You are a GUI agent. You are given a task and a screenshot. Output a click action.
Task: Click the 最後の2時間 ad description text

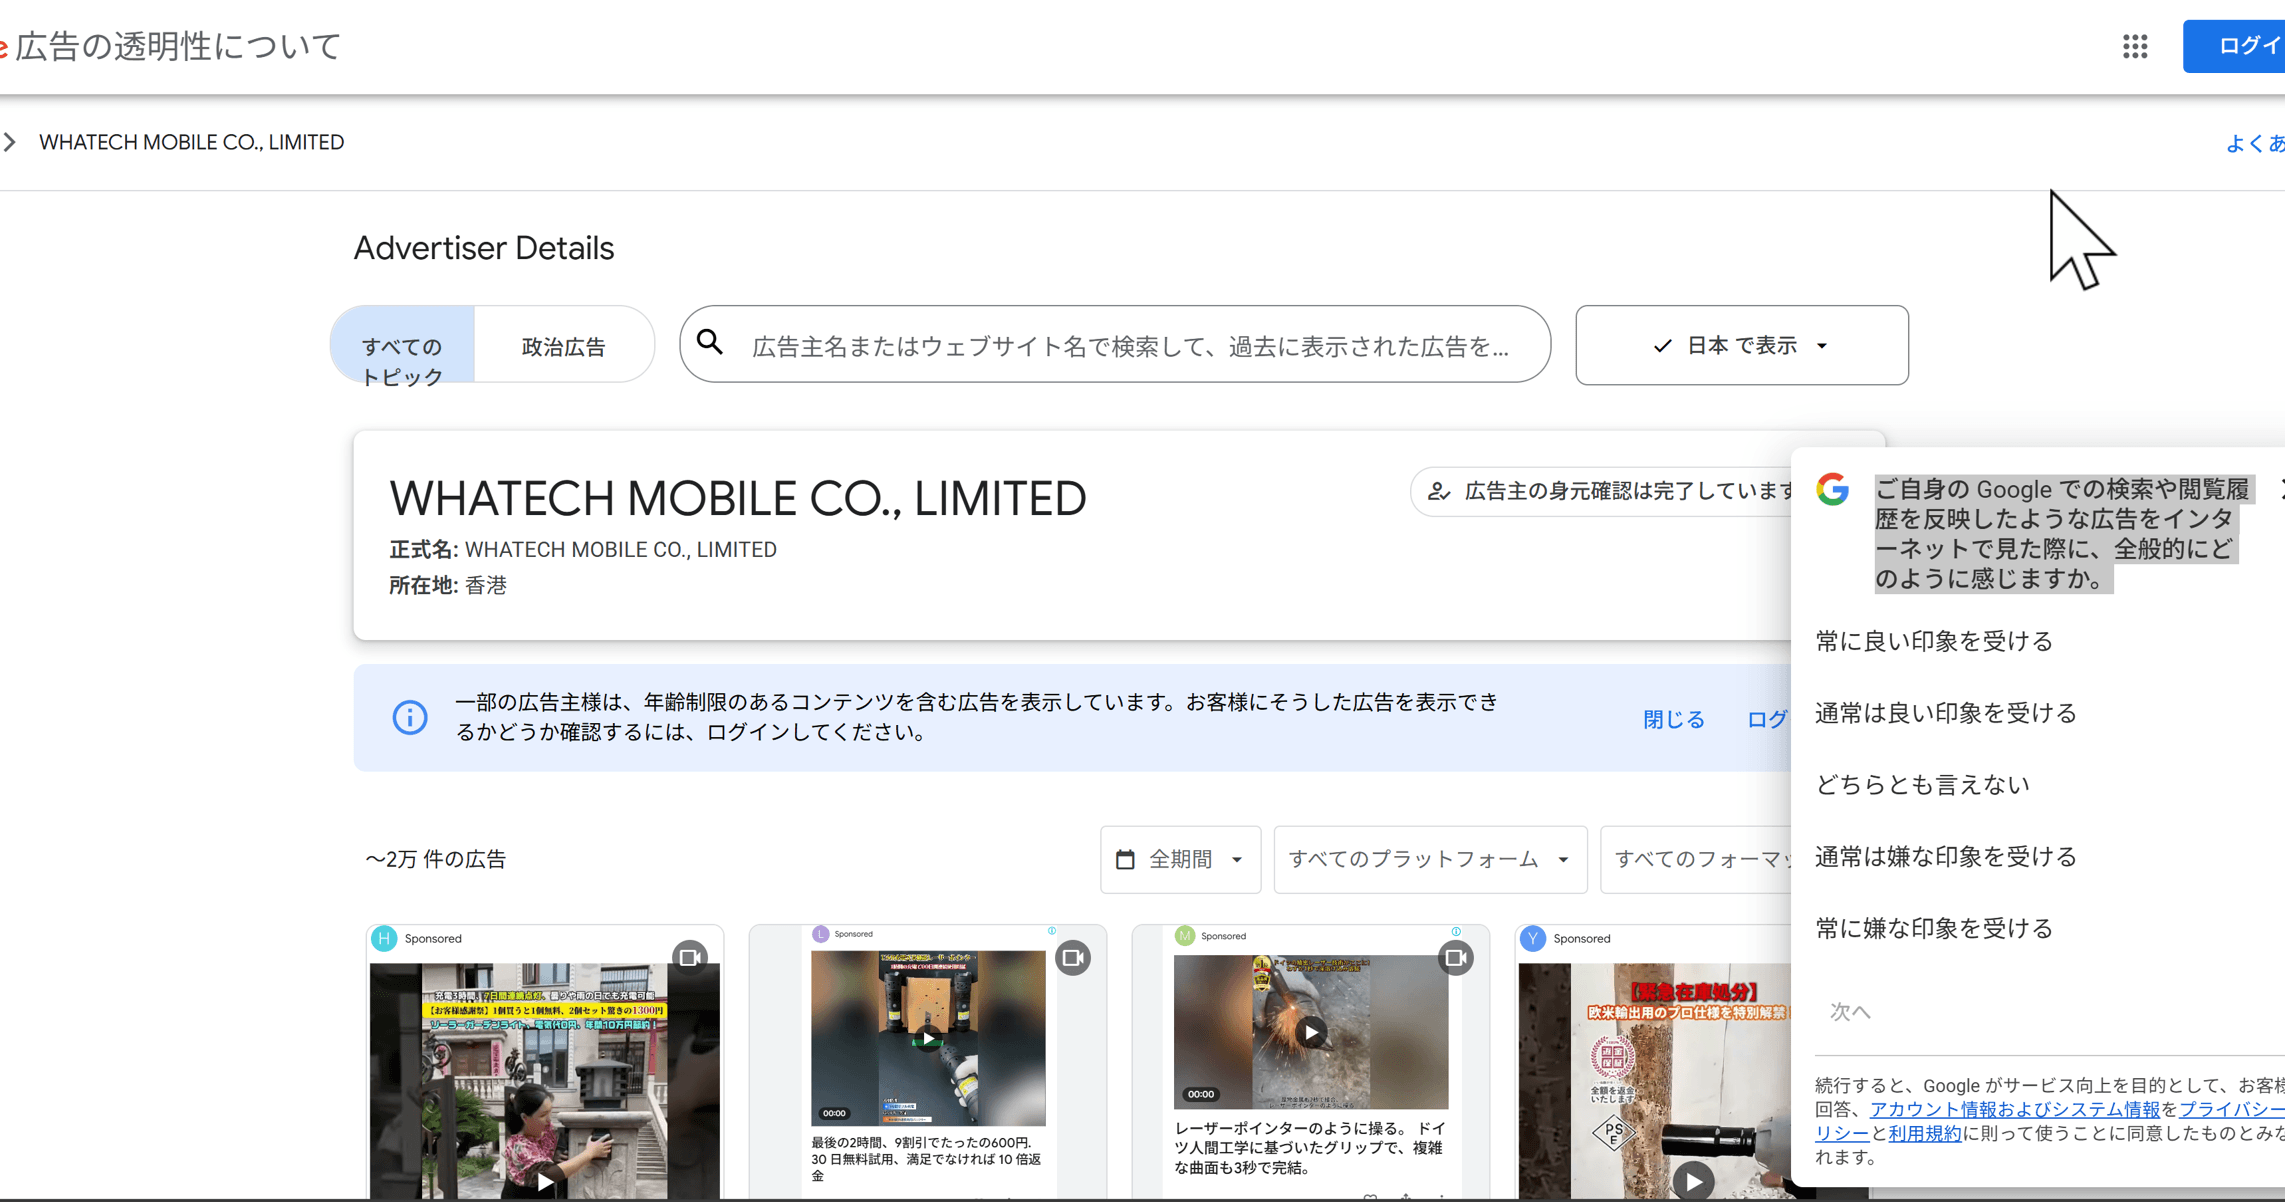(x=927, y=1158)
